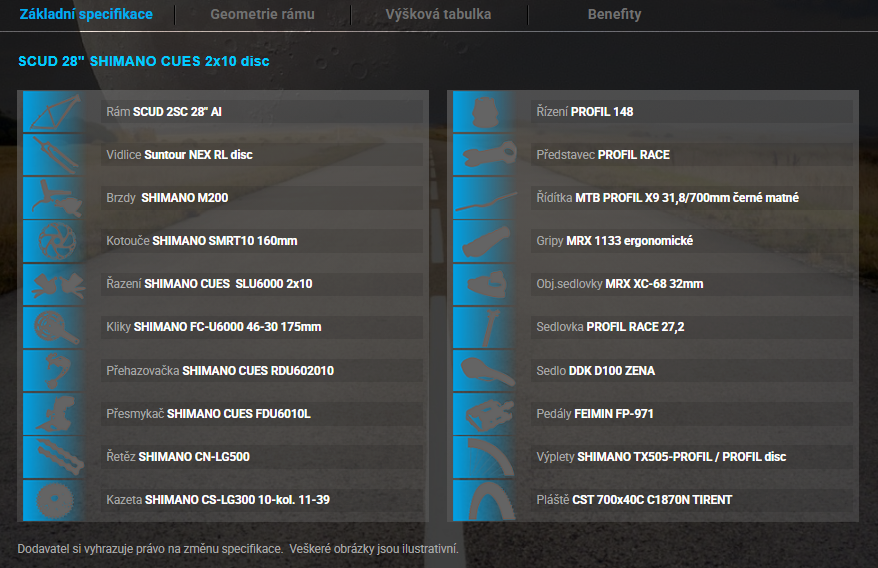Click the bike frame icon
Viewport: 878px width, 568px height.
54,111
